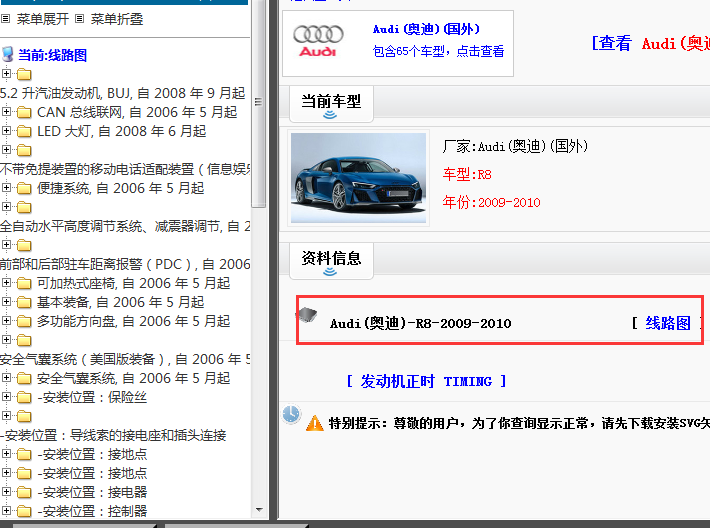710x528 pixels.
Task: Expand the -安装位置：控制器 node
Action: click(x=6, y=511)
